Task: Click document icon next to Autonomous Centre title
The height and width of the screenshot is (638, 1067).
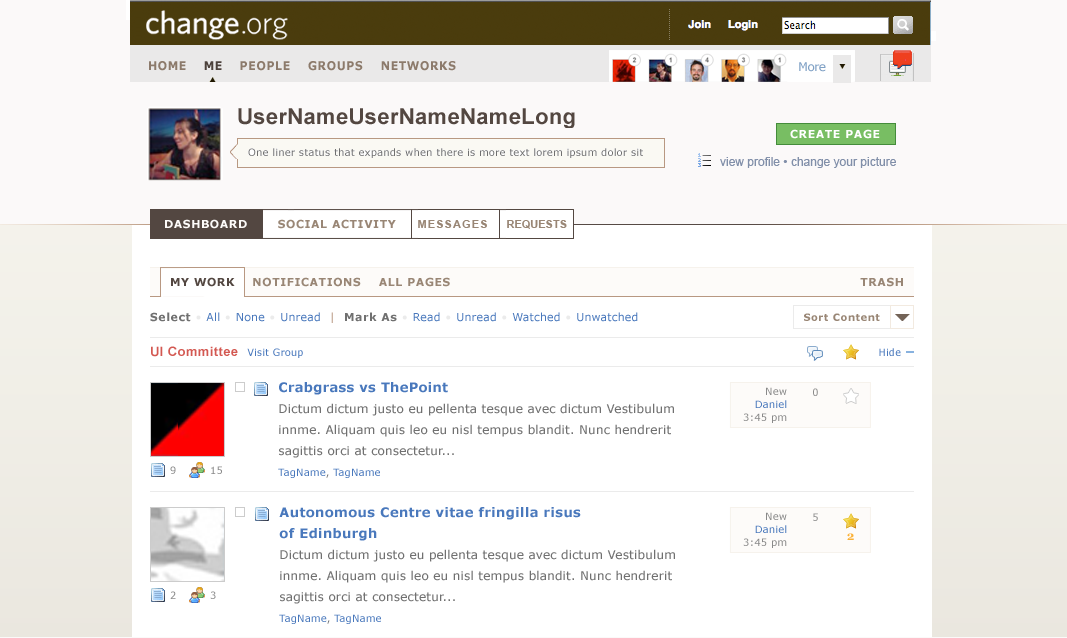Action: click(x=261, y=514)
